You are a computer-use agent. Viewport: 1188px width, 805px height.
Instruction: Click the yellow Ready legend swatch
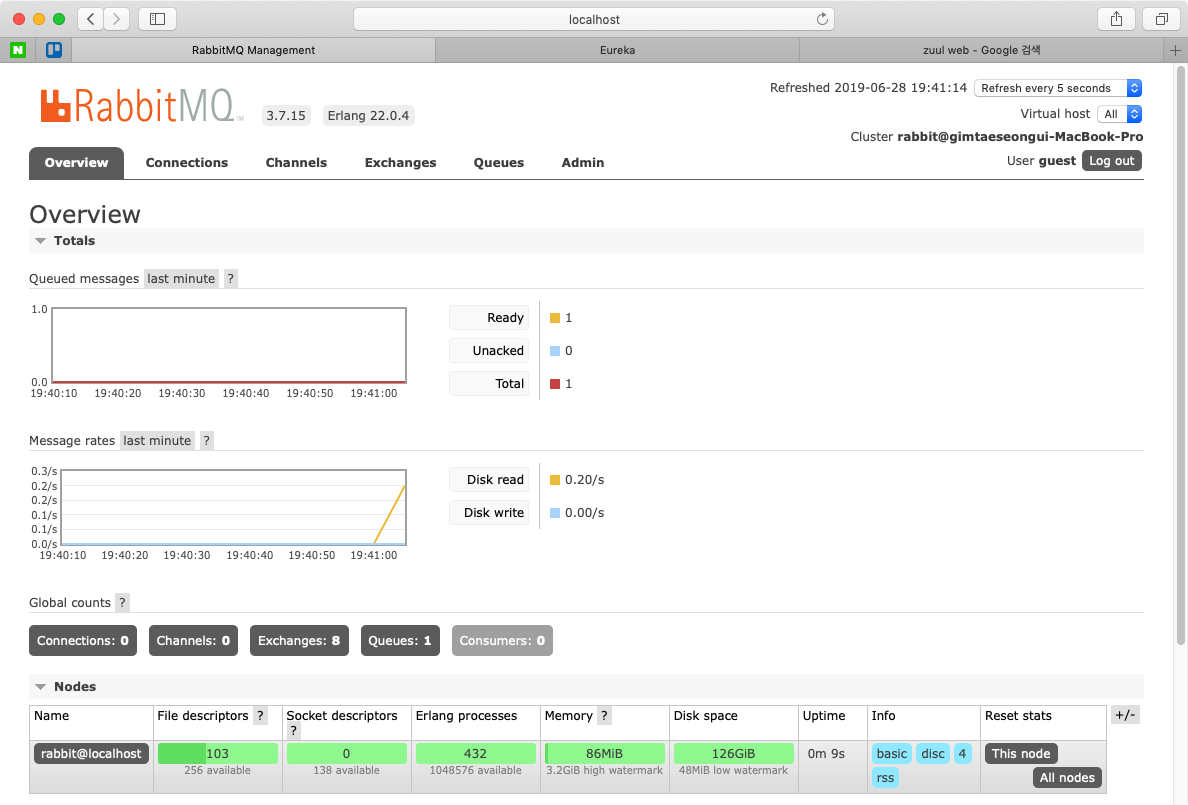coord(555,318)
